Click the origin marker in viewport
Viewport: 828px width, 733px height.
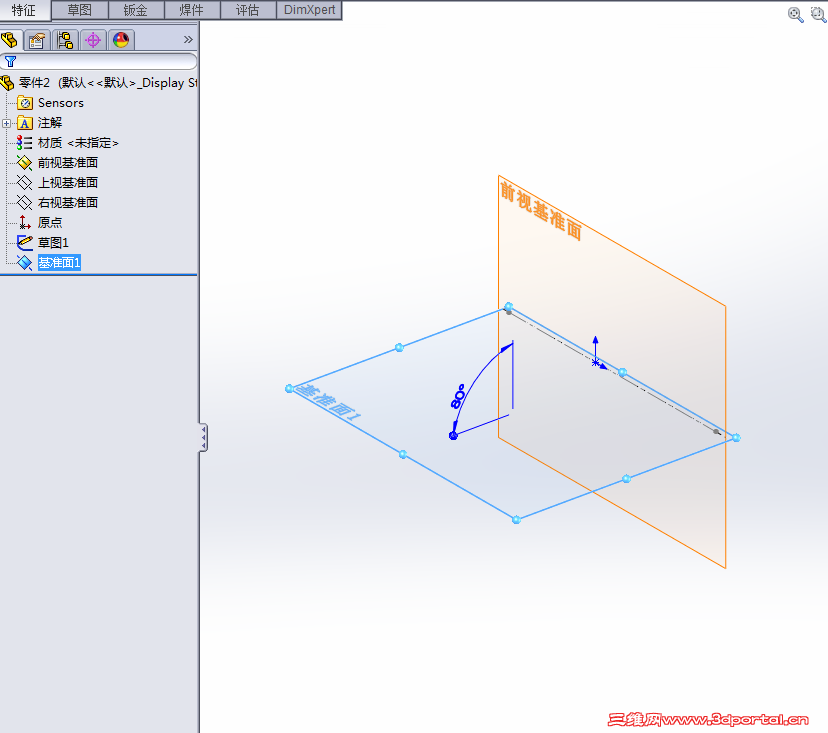click(x=596, y=362)
